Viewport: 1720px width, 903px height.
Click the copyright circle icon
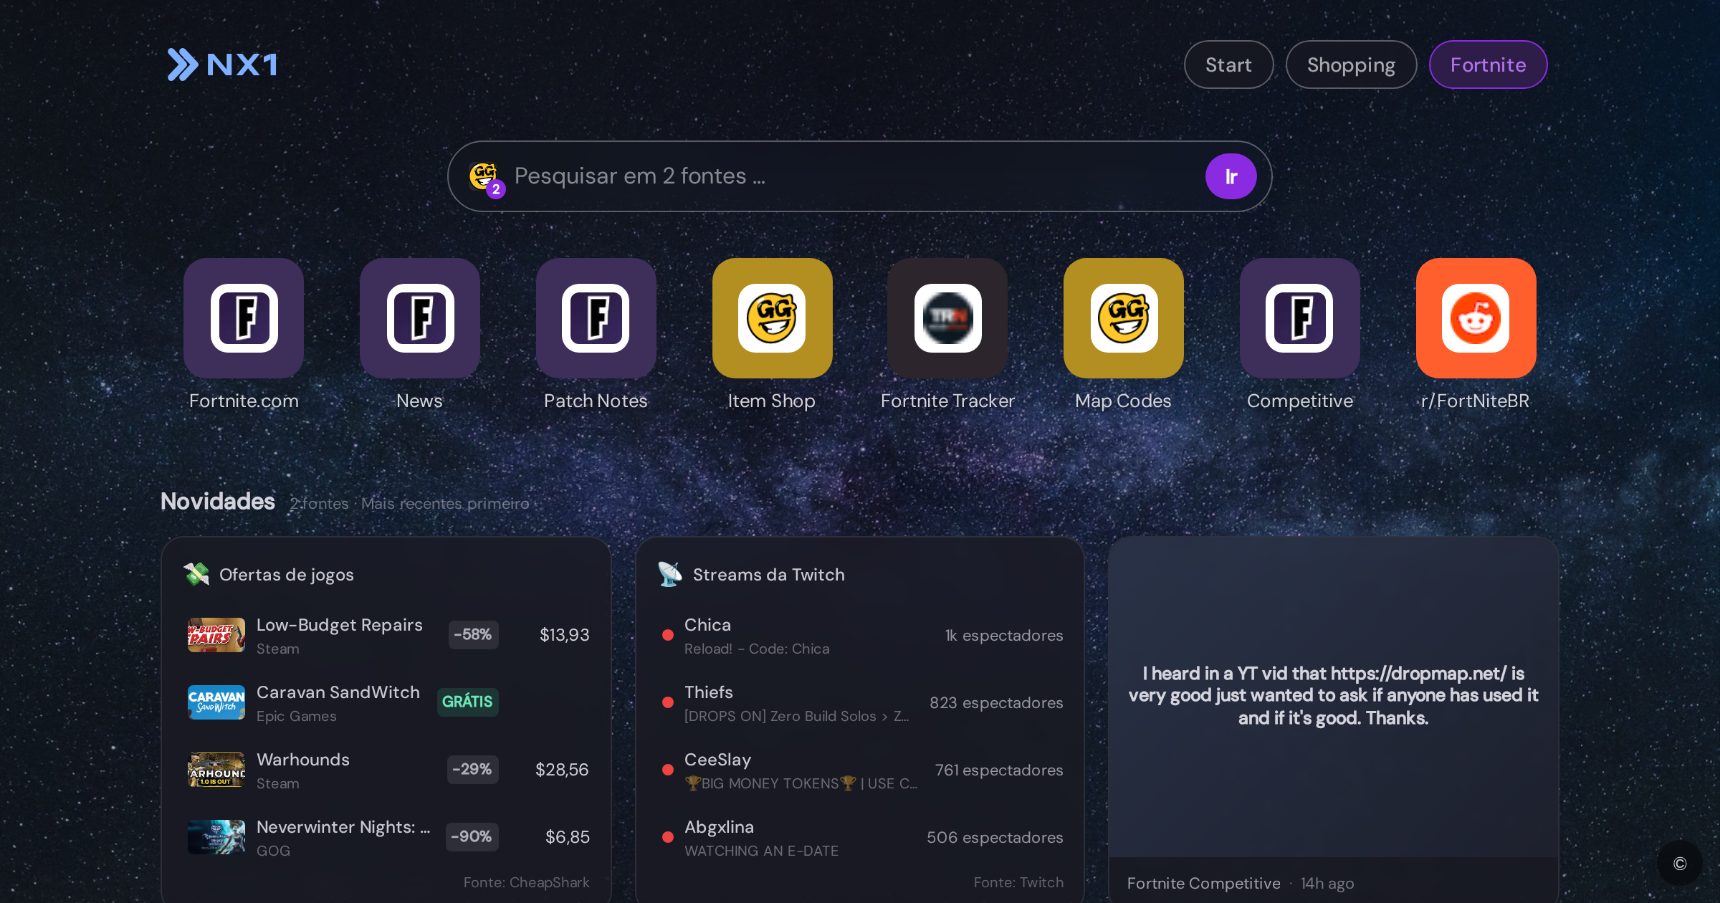pos(1680,863)
